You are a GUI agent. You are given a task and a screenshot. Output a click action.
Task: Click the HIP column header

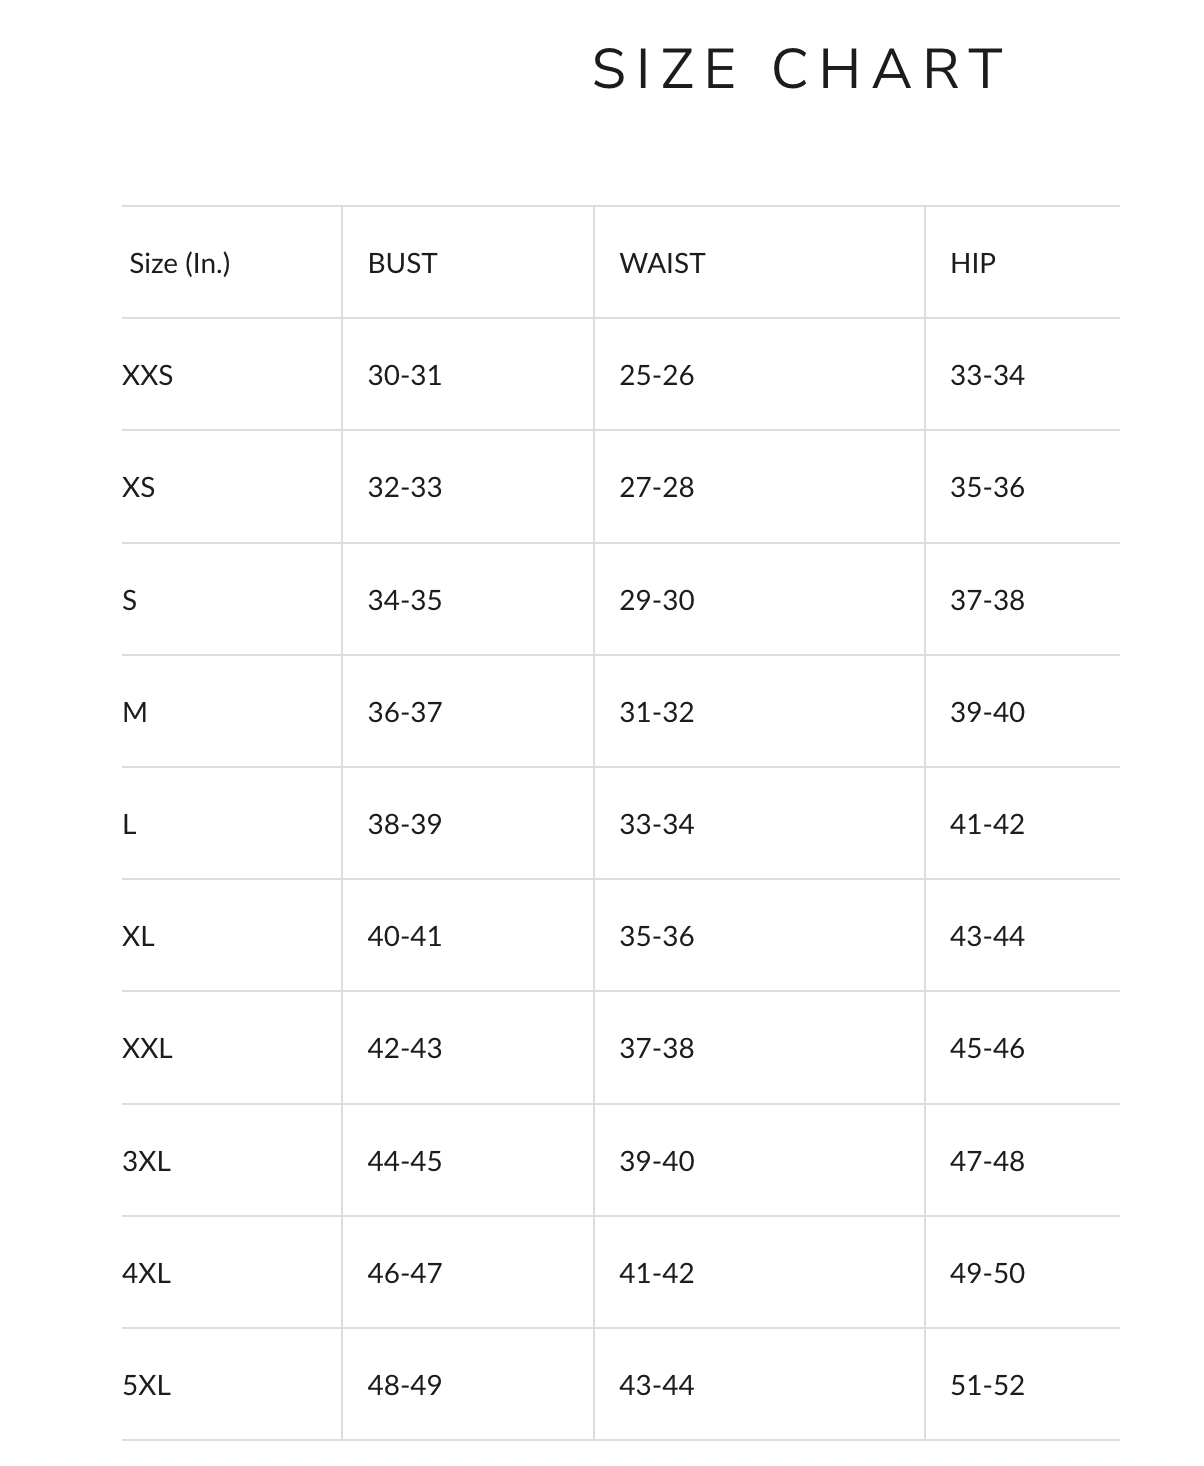click(973, 263)
